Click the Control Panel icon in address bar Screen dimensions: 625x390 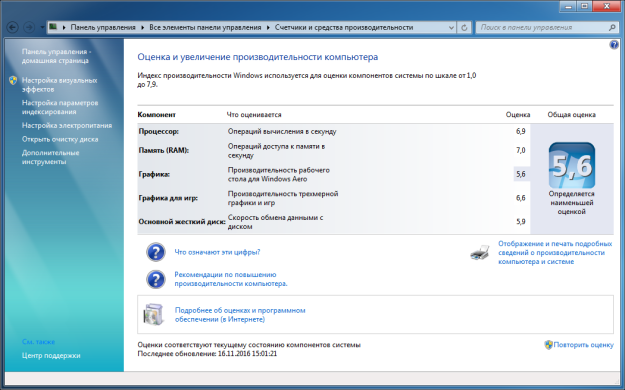click(53, 27)
